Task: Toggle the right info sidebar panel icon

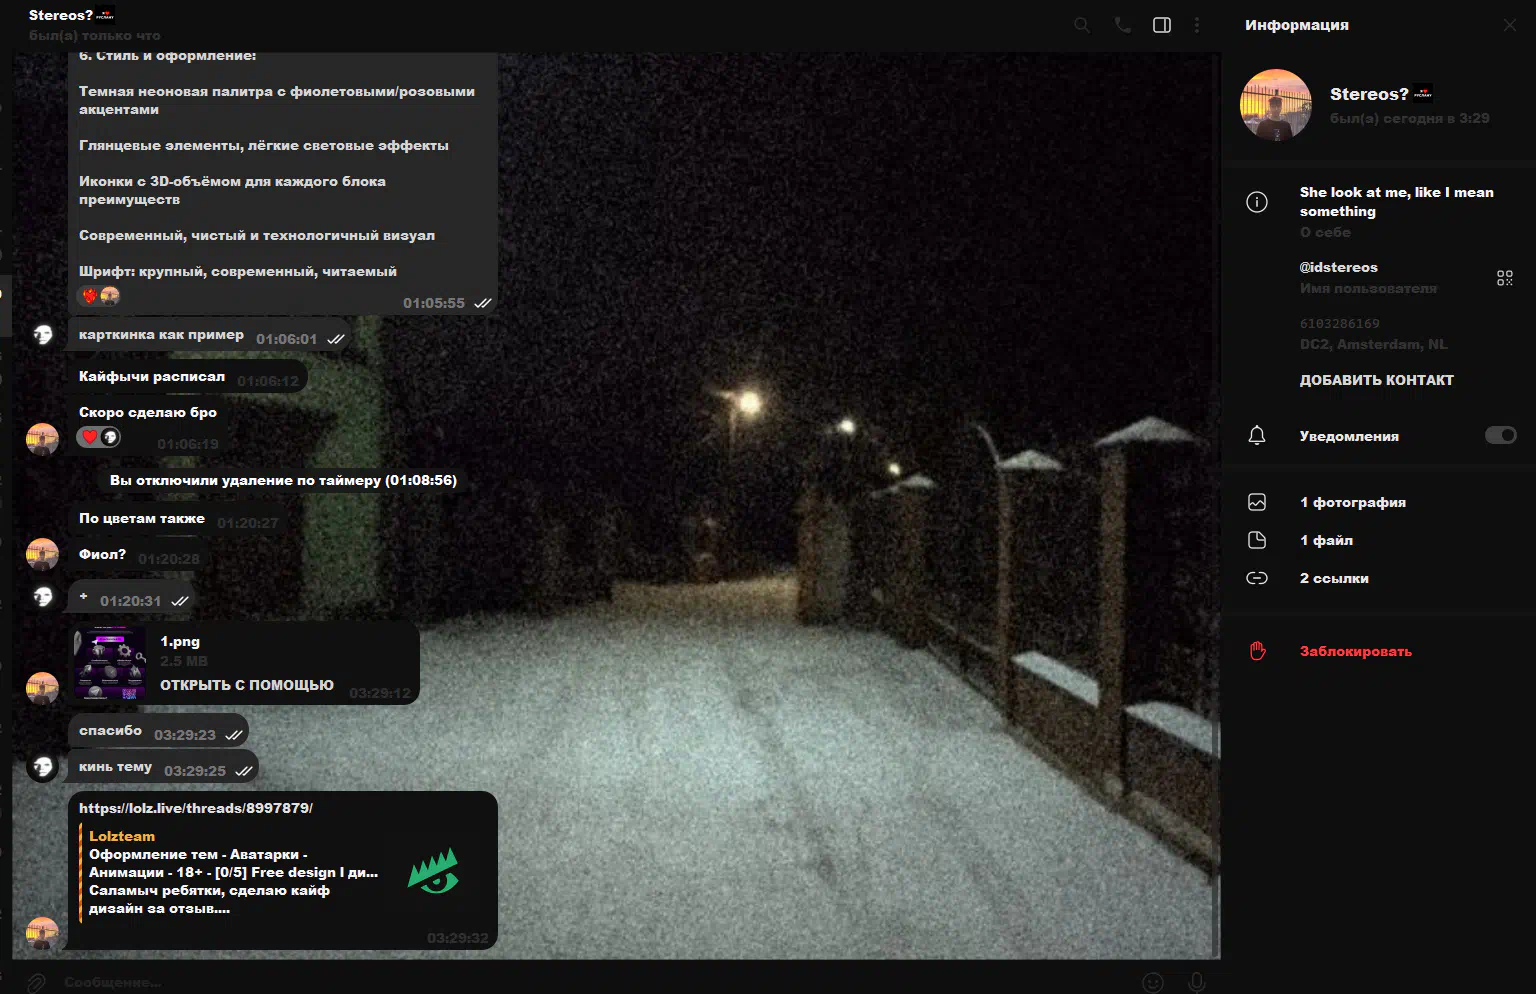Action: [x=1162, y=25]
